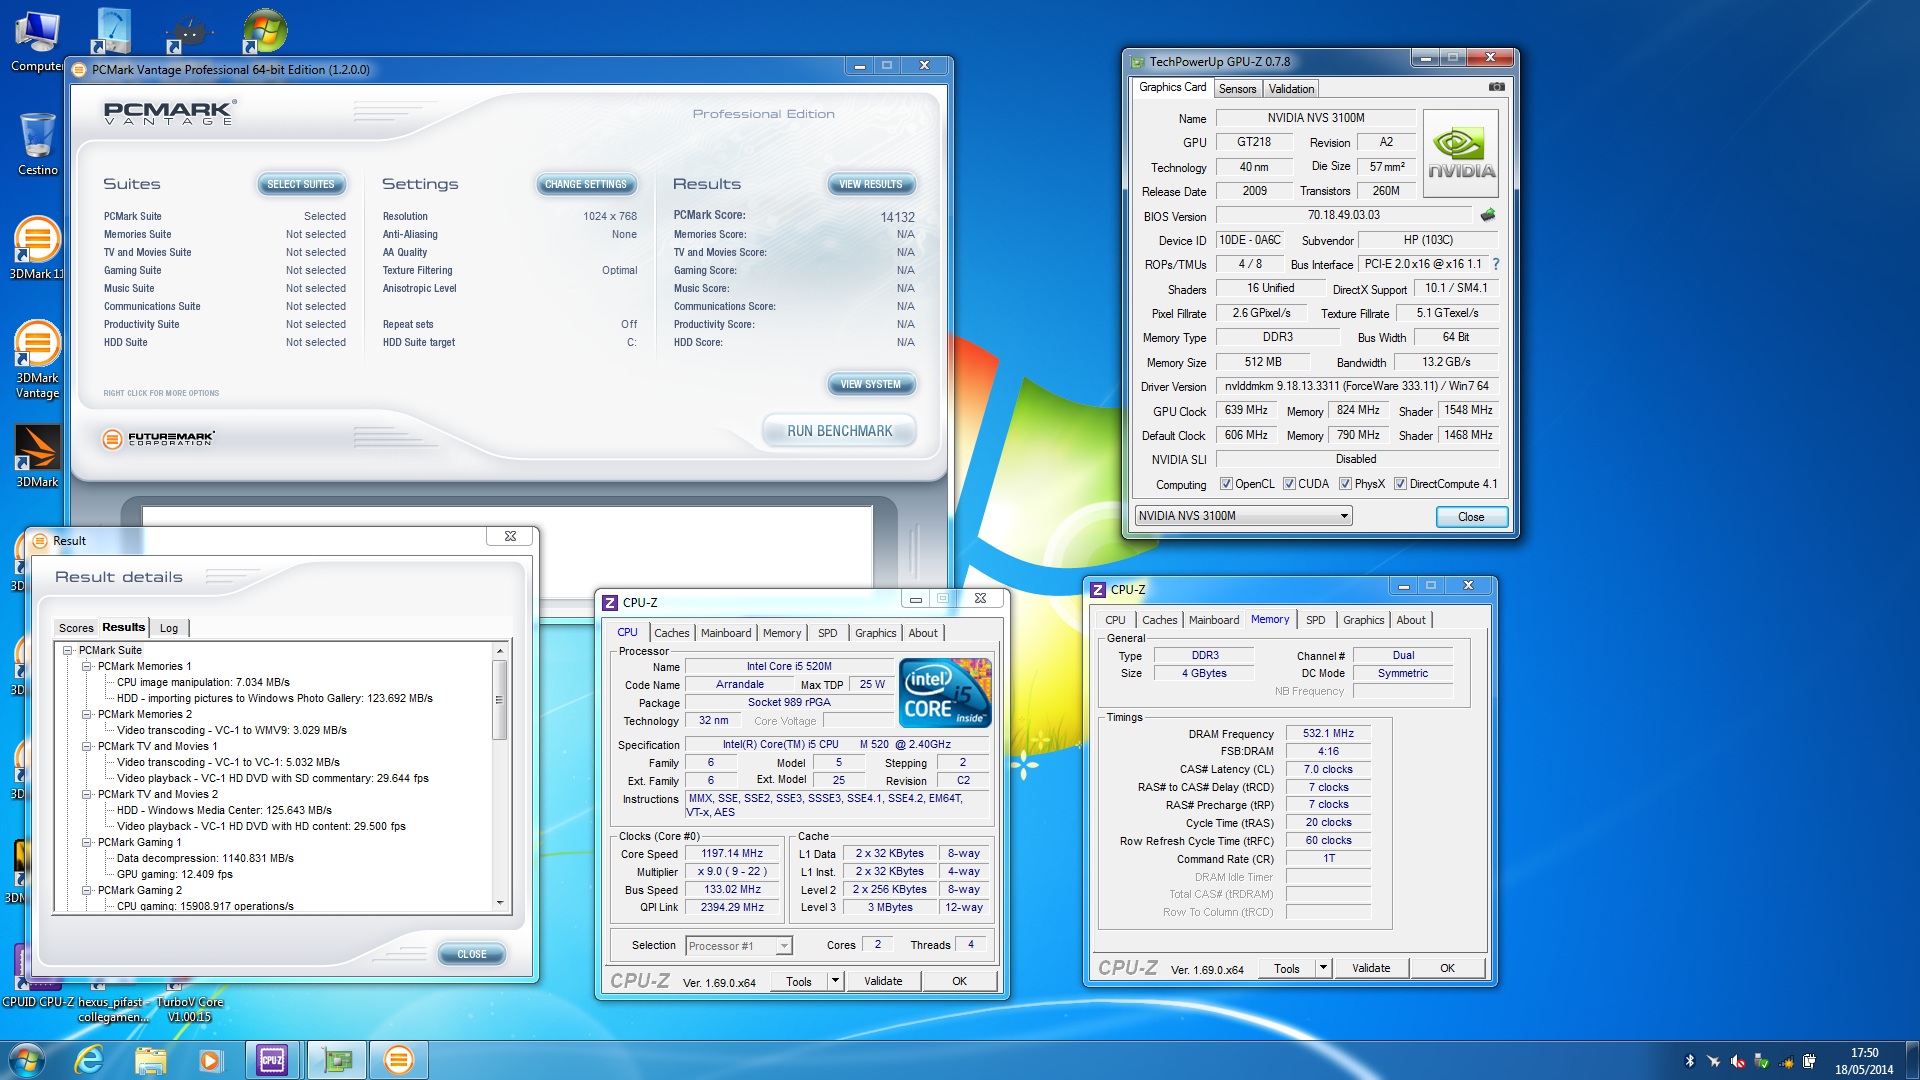Open the Recycle Bin (Cestino) icon
This screenshot has width=1920, height=1080.
tap(38, 144)
